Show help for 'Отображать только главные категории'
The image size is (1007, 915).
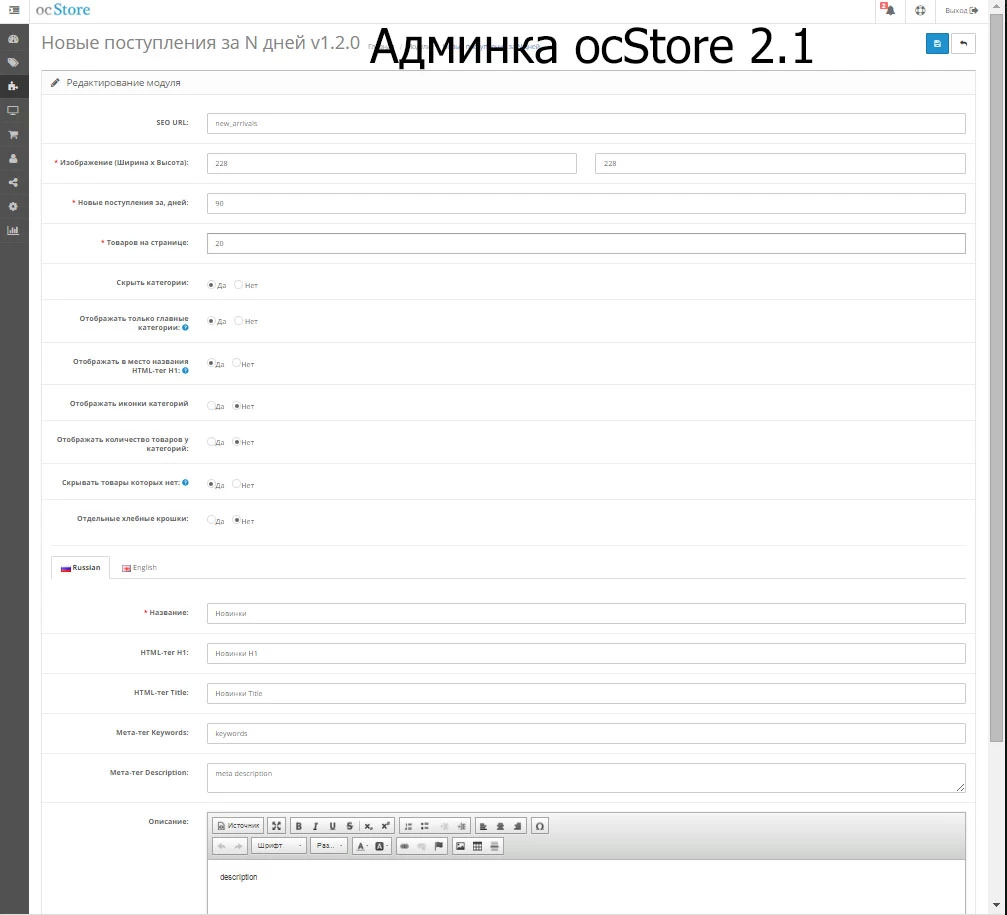186,327
